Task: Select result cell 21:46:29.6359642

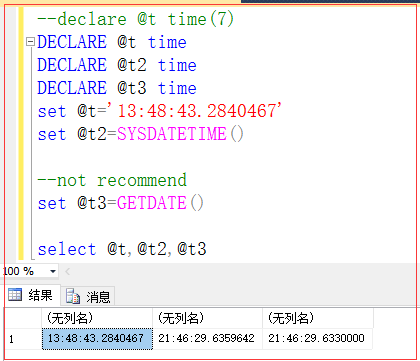Action: point(207,339)
